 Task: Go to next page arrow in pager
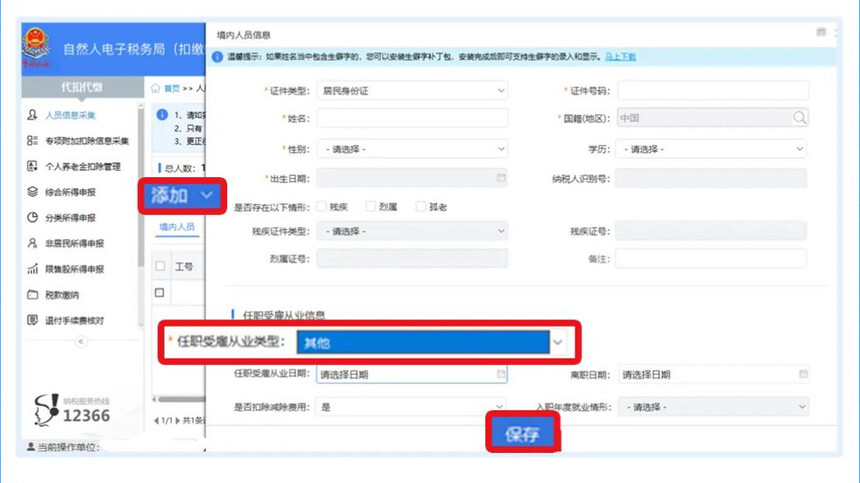[177, 421]
